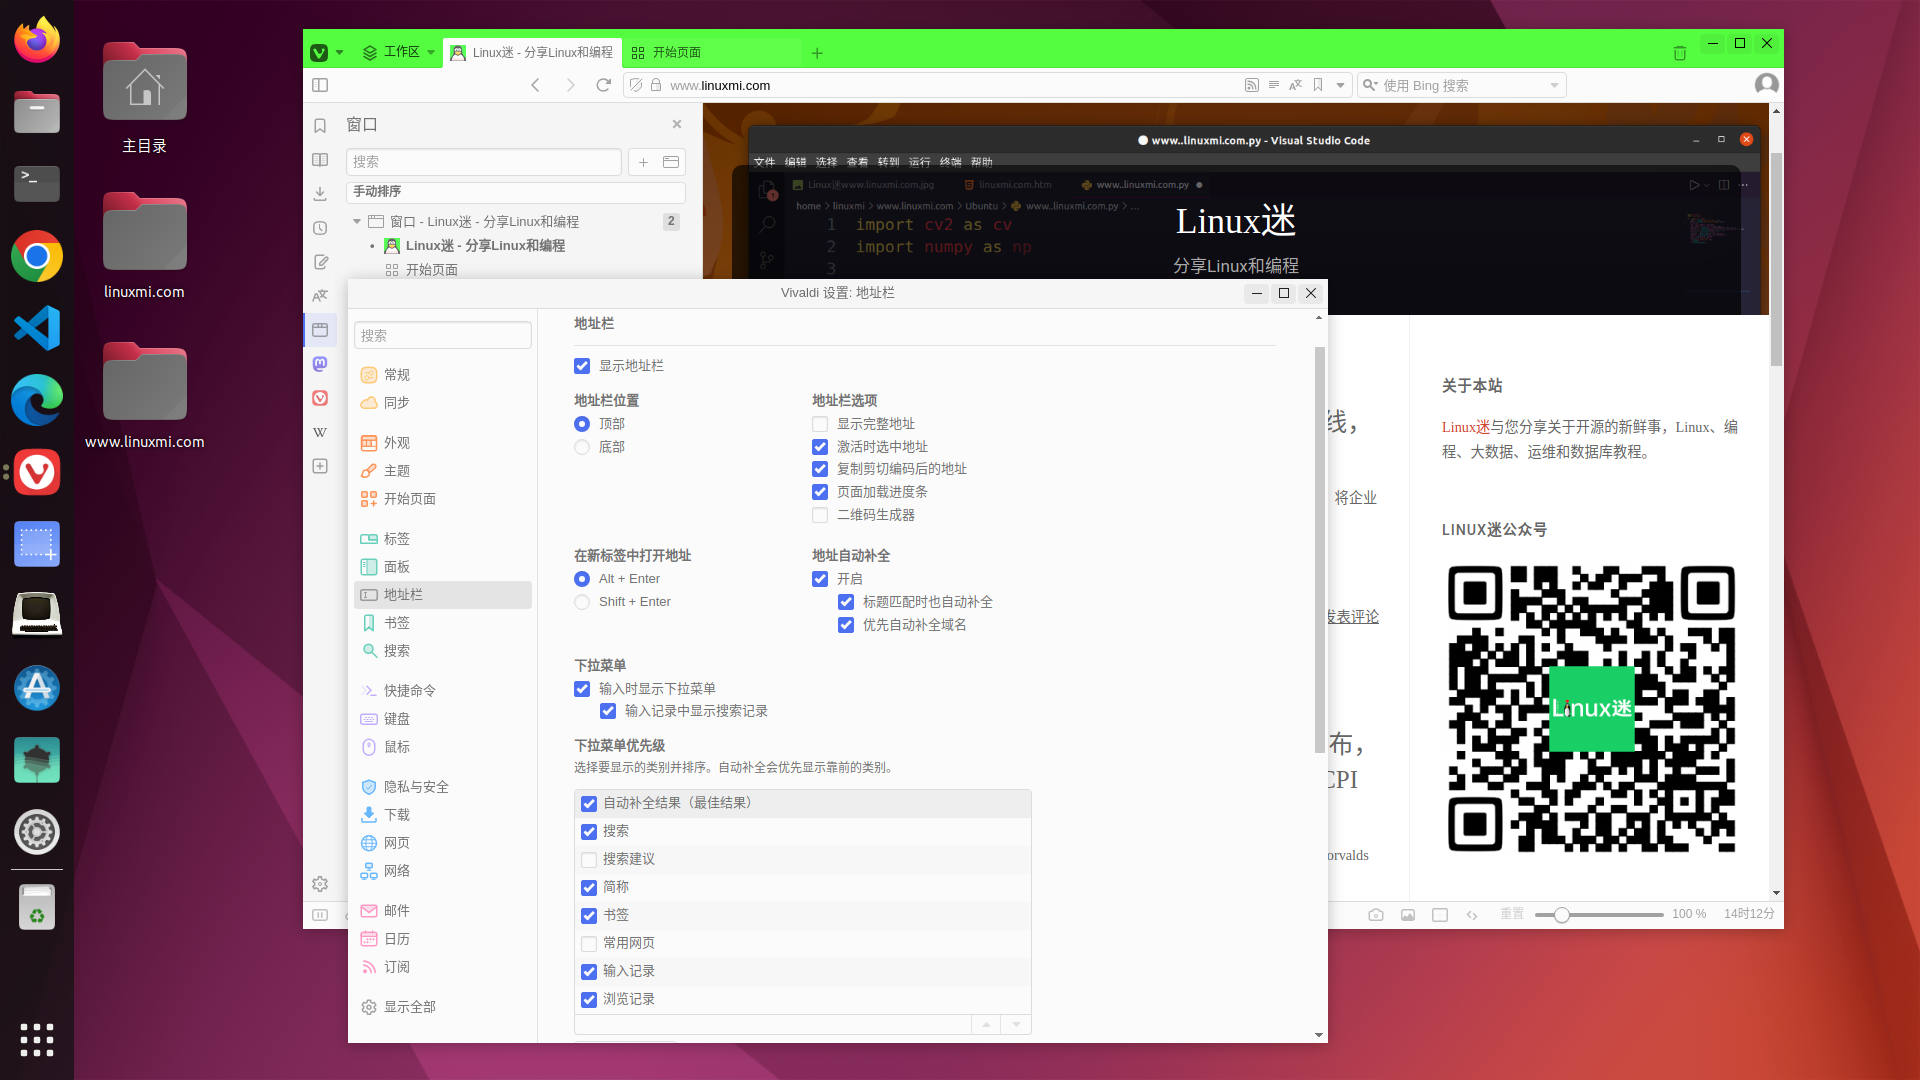Open the translate panel icon in sidebar
The width and height of the screenshot is (1920, 1080).
[320, 296]
